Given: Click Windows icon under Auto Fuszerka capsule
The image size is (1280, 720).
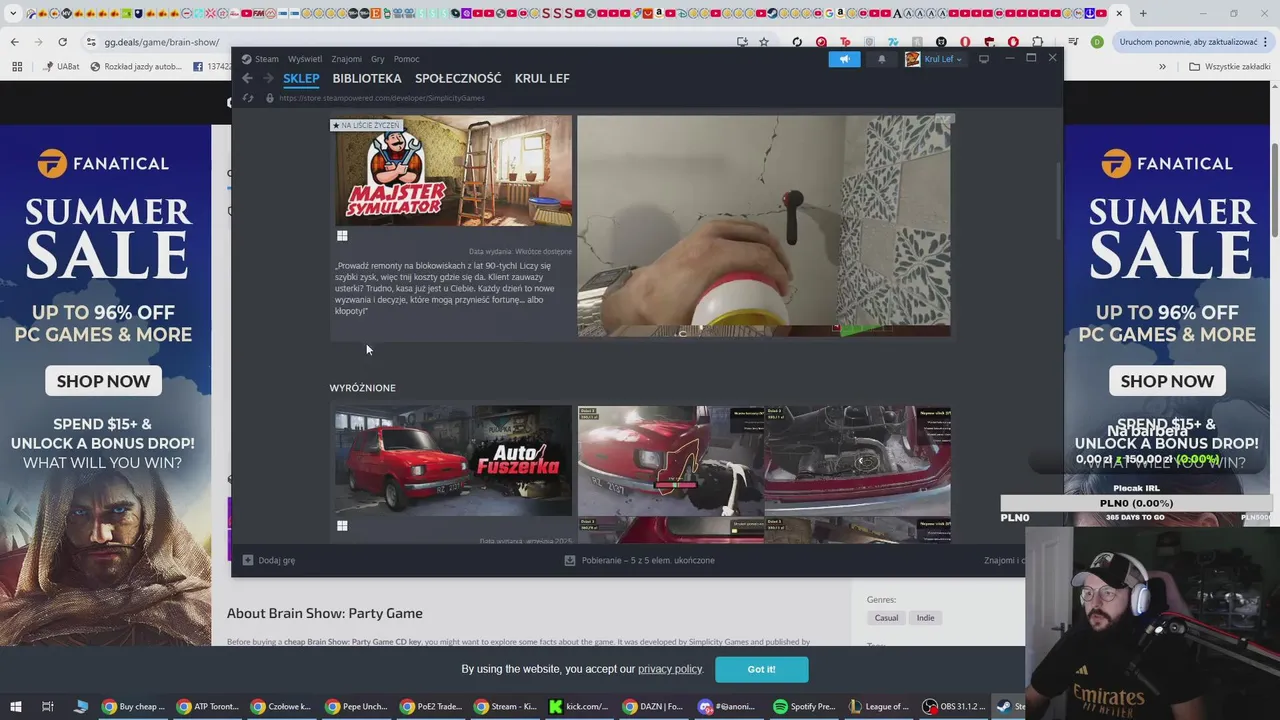Looking at the screenshot, I should (342, 526).
